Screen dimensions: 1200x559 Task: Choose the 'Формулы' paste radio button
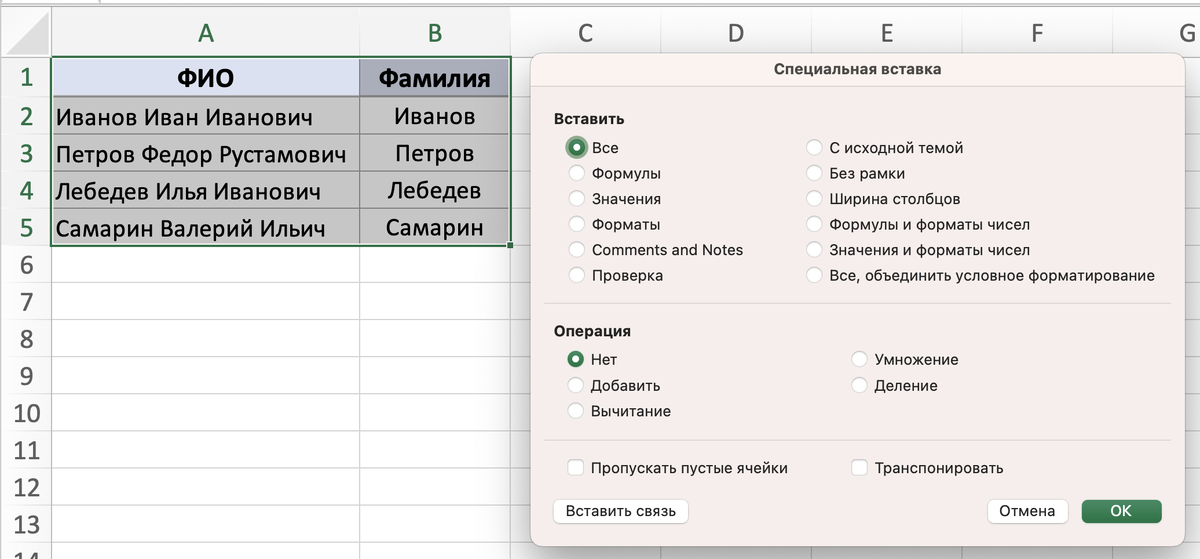coord(577,173)
